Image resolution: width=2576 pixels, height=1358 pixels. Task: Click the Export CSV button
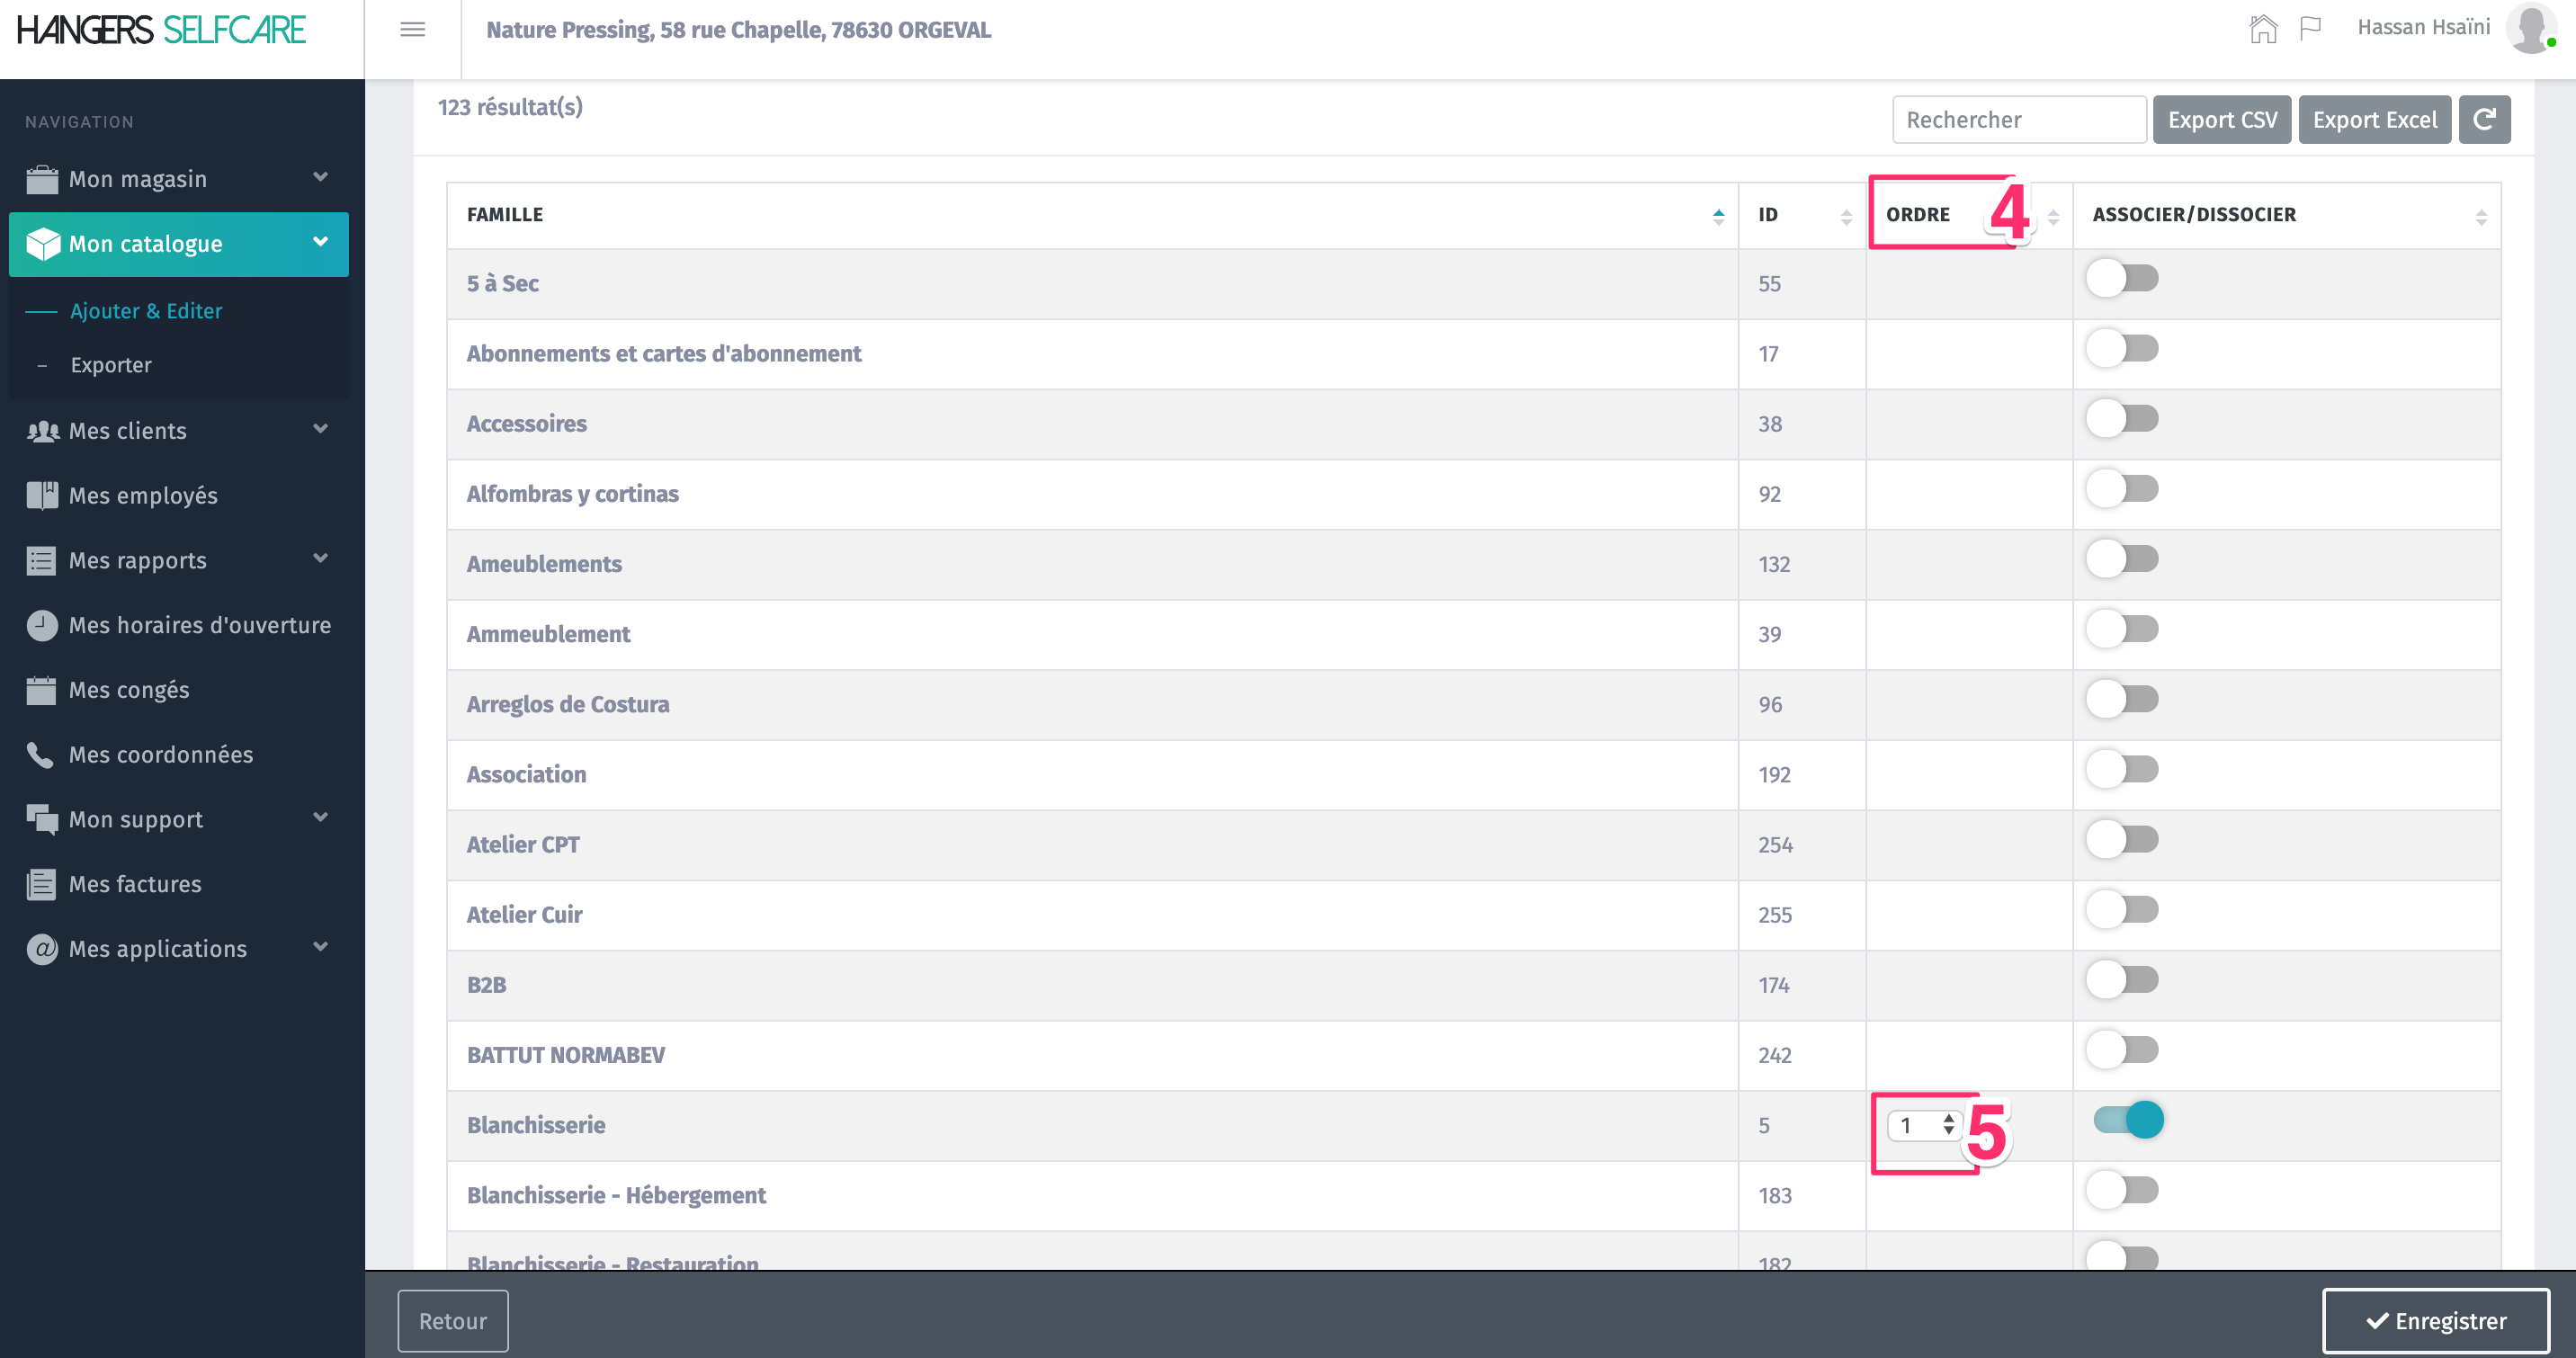[x=2221, y=120]
